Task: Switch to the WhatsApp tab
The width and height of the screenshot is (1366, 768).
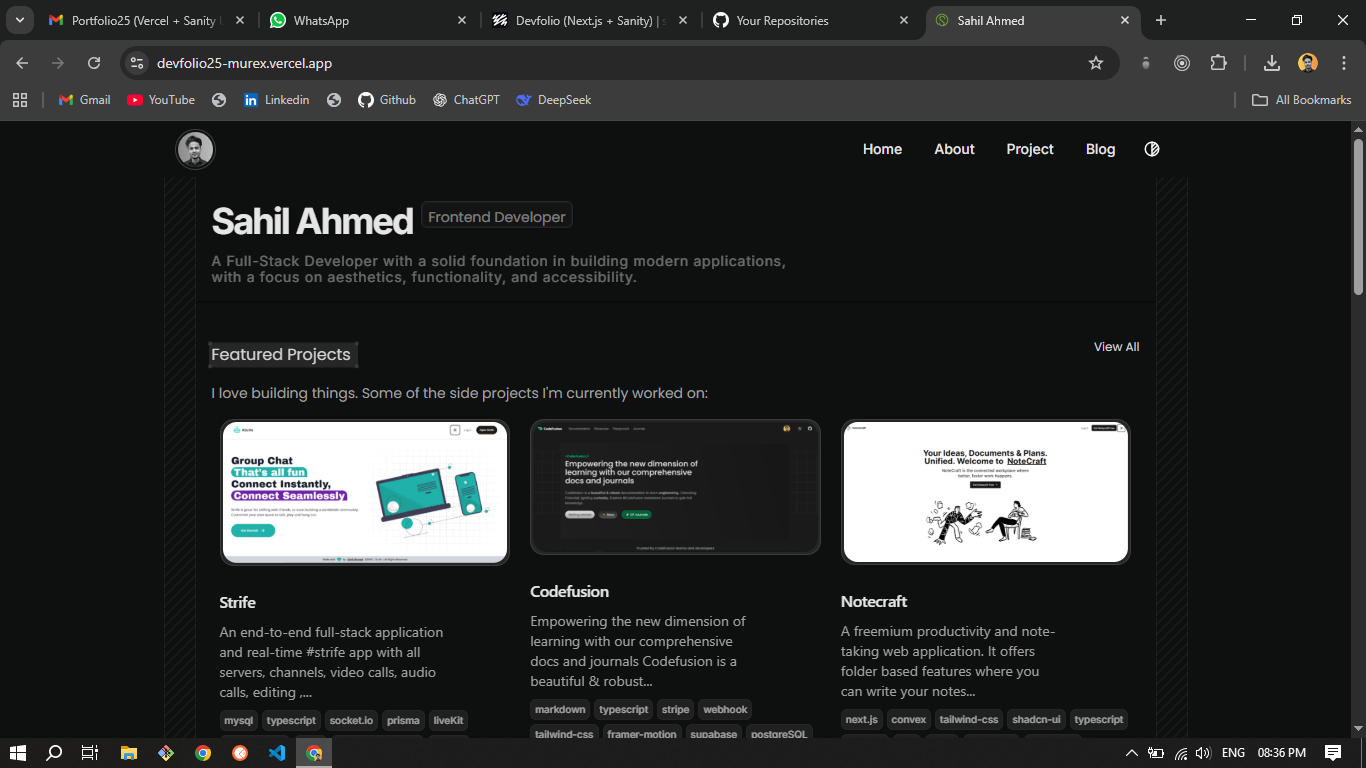Action: click(x=369, y=20)
